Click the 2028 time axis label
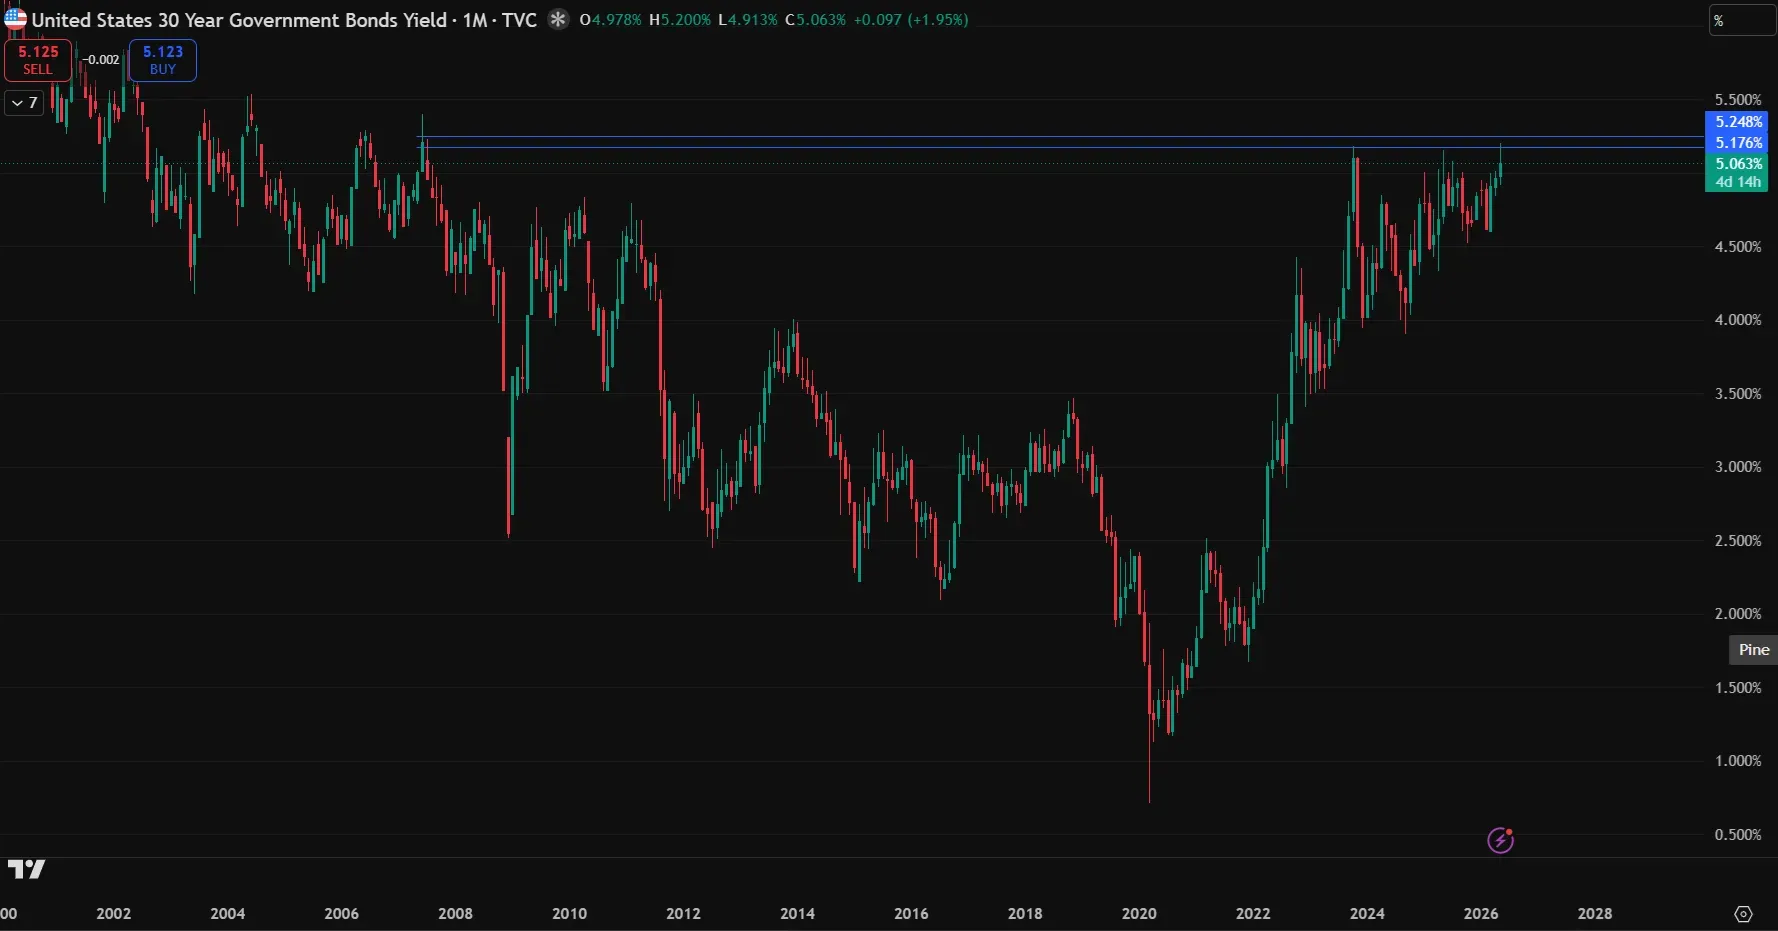 1595,914
